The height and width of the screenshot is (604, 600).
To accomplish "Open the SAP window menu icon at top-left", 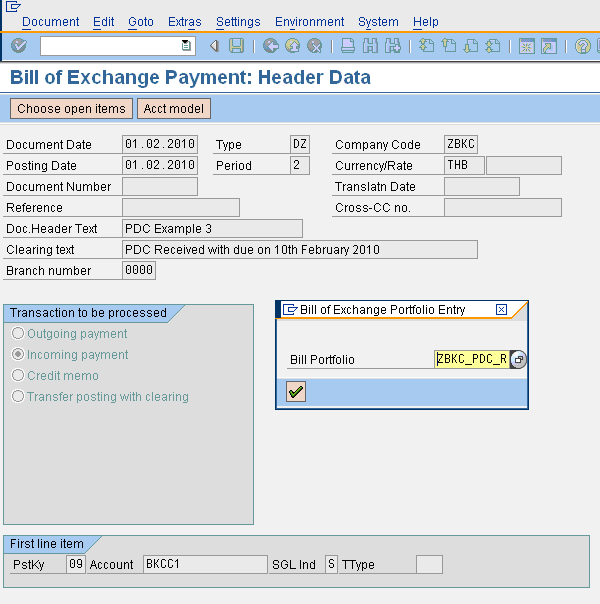I will (x=13, y=7).
